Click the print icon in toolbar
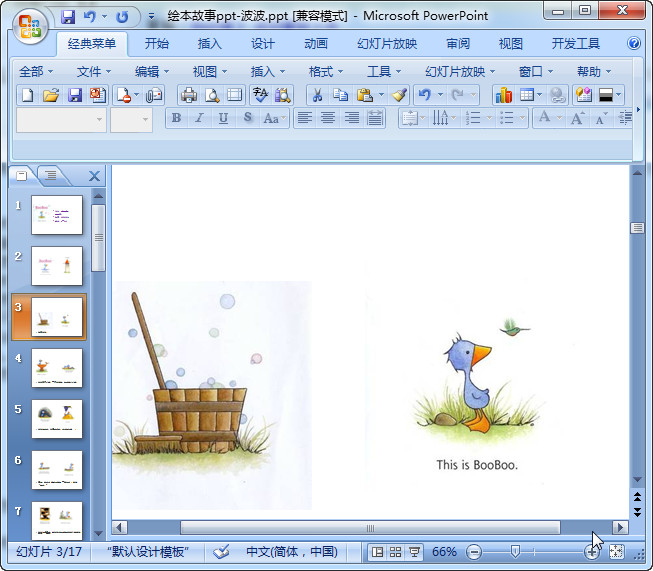653x571 pixels. [189, 95]
